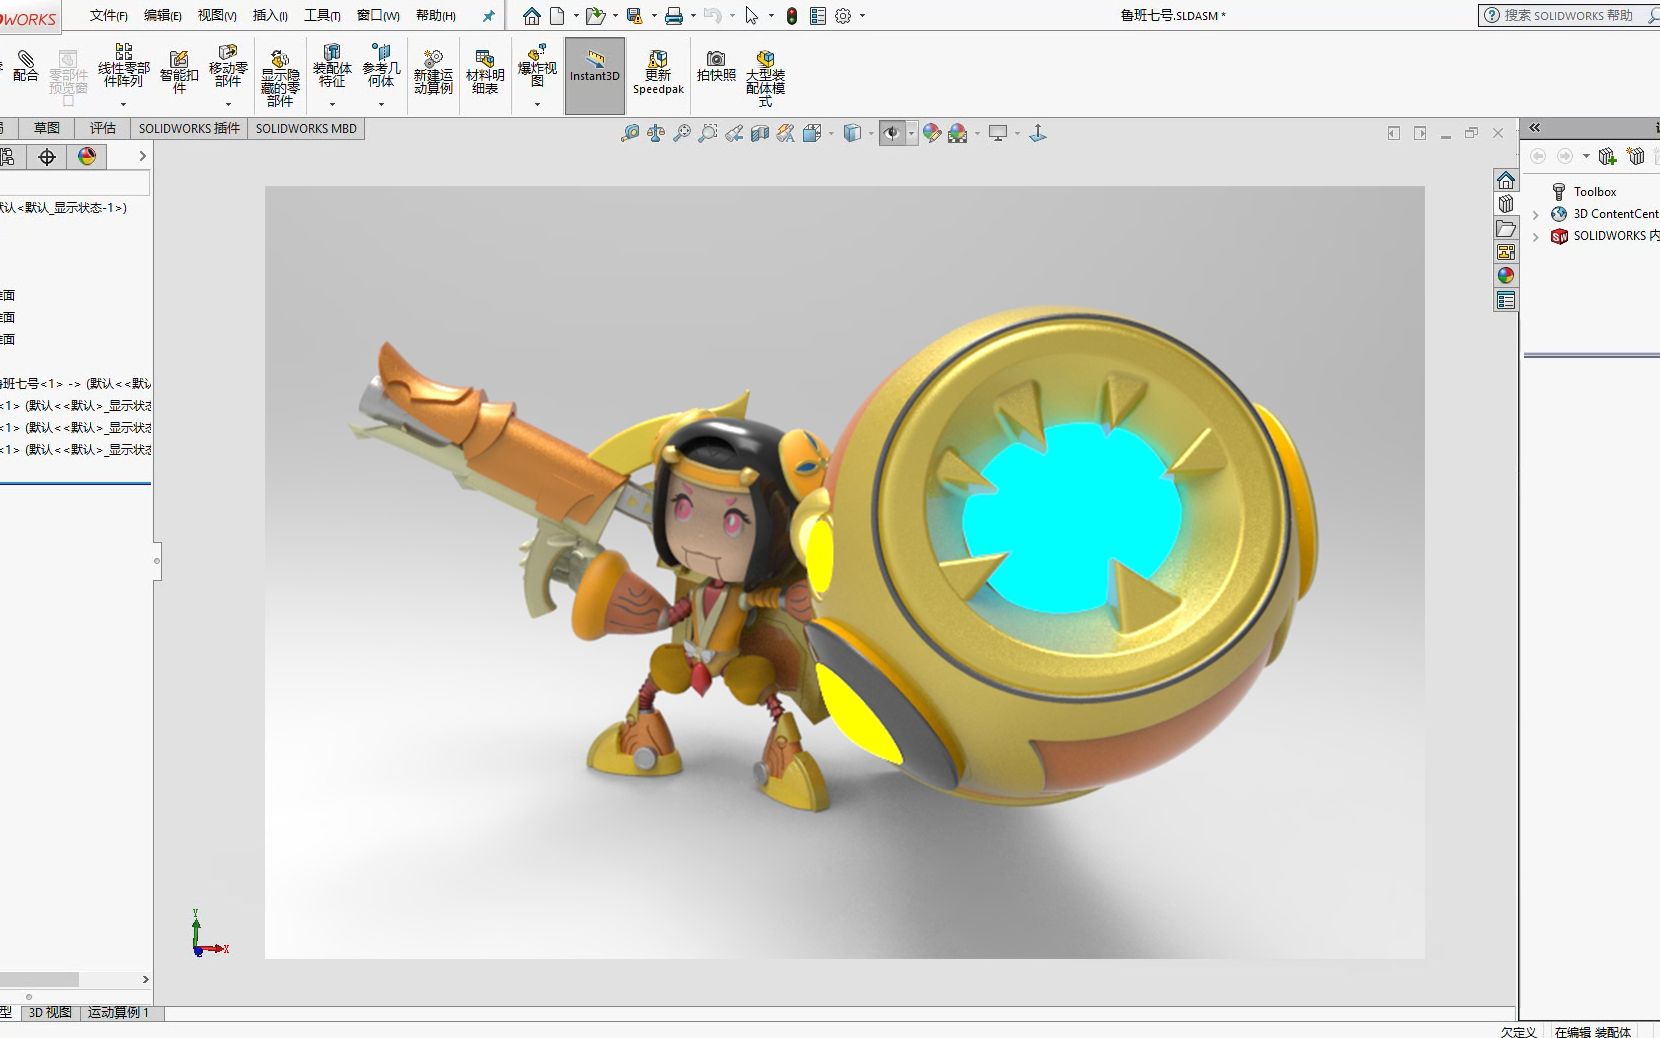Click DisplayManager color ball tab in left panel
Viewport: 1660px width, 1038px height.
(x=87, y=156)
